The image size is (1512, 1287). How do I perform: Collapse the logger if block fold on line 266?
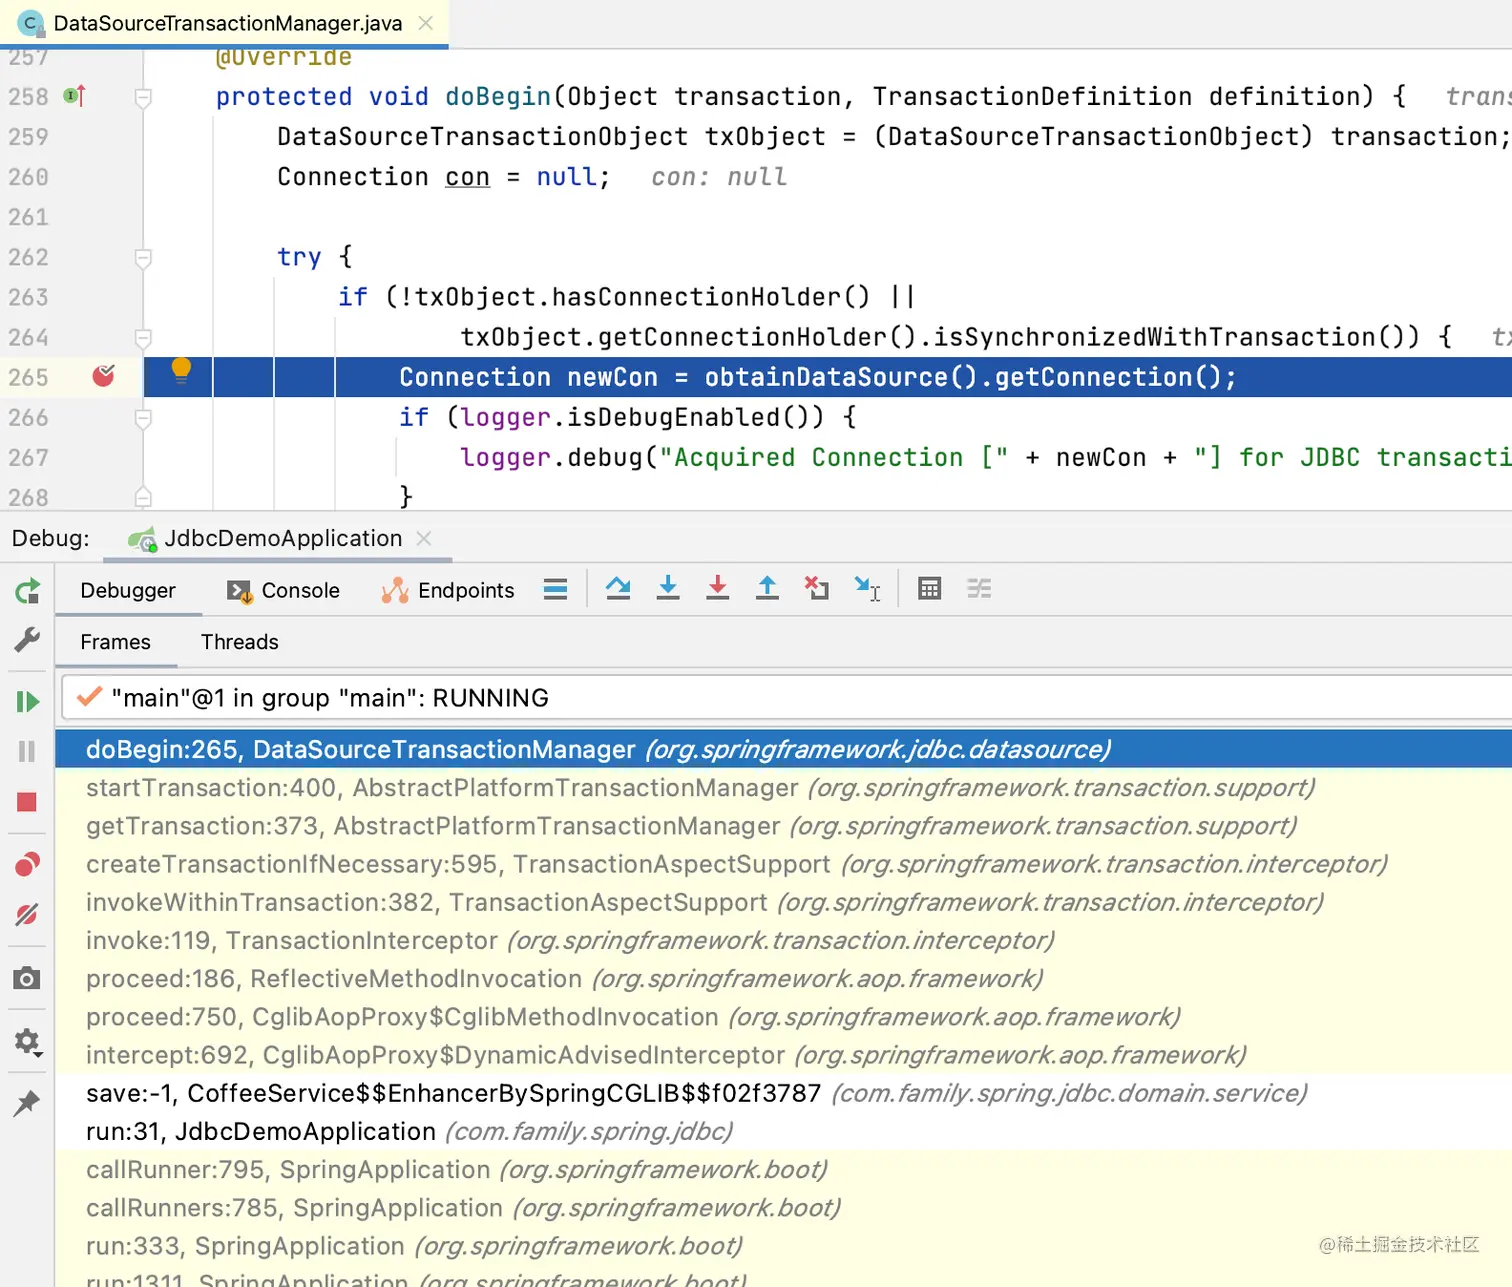pos(143,418)
